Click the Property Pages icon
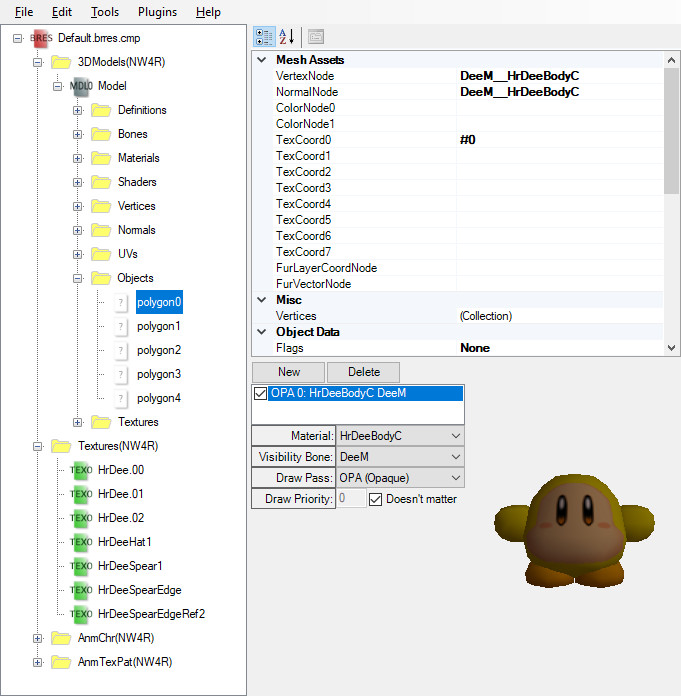681x696 pixels. pyautogui.click(x=316, y=36)
